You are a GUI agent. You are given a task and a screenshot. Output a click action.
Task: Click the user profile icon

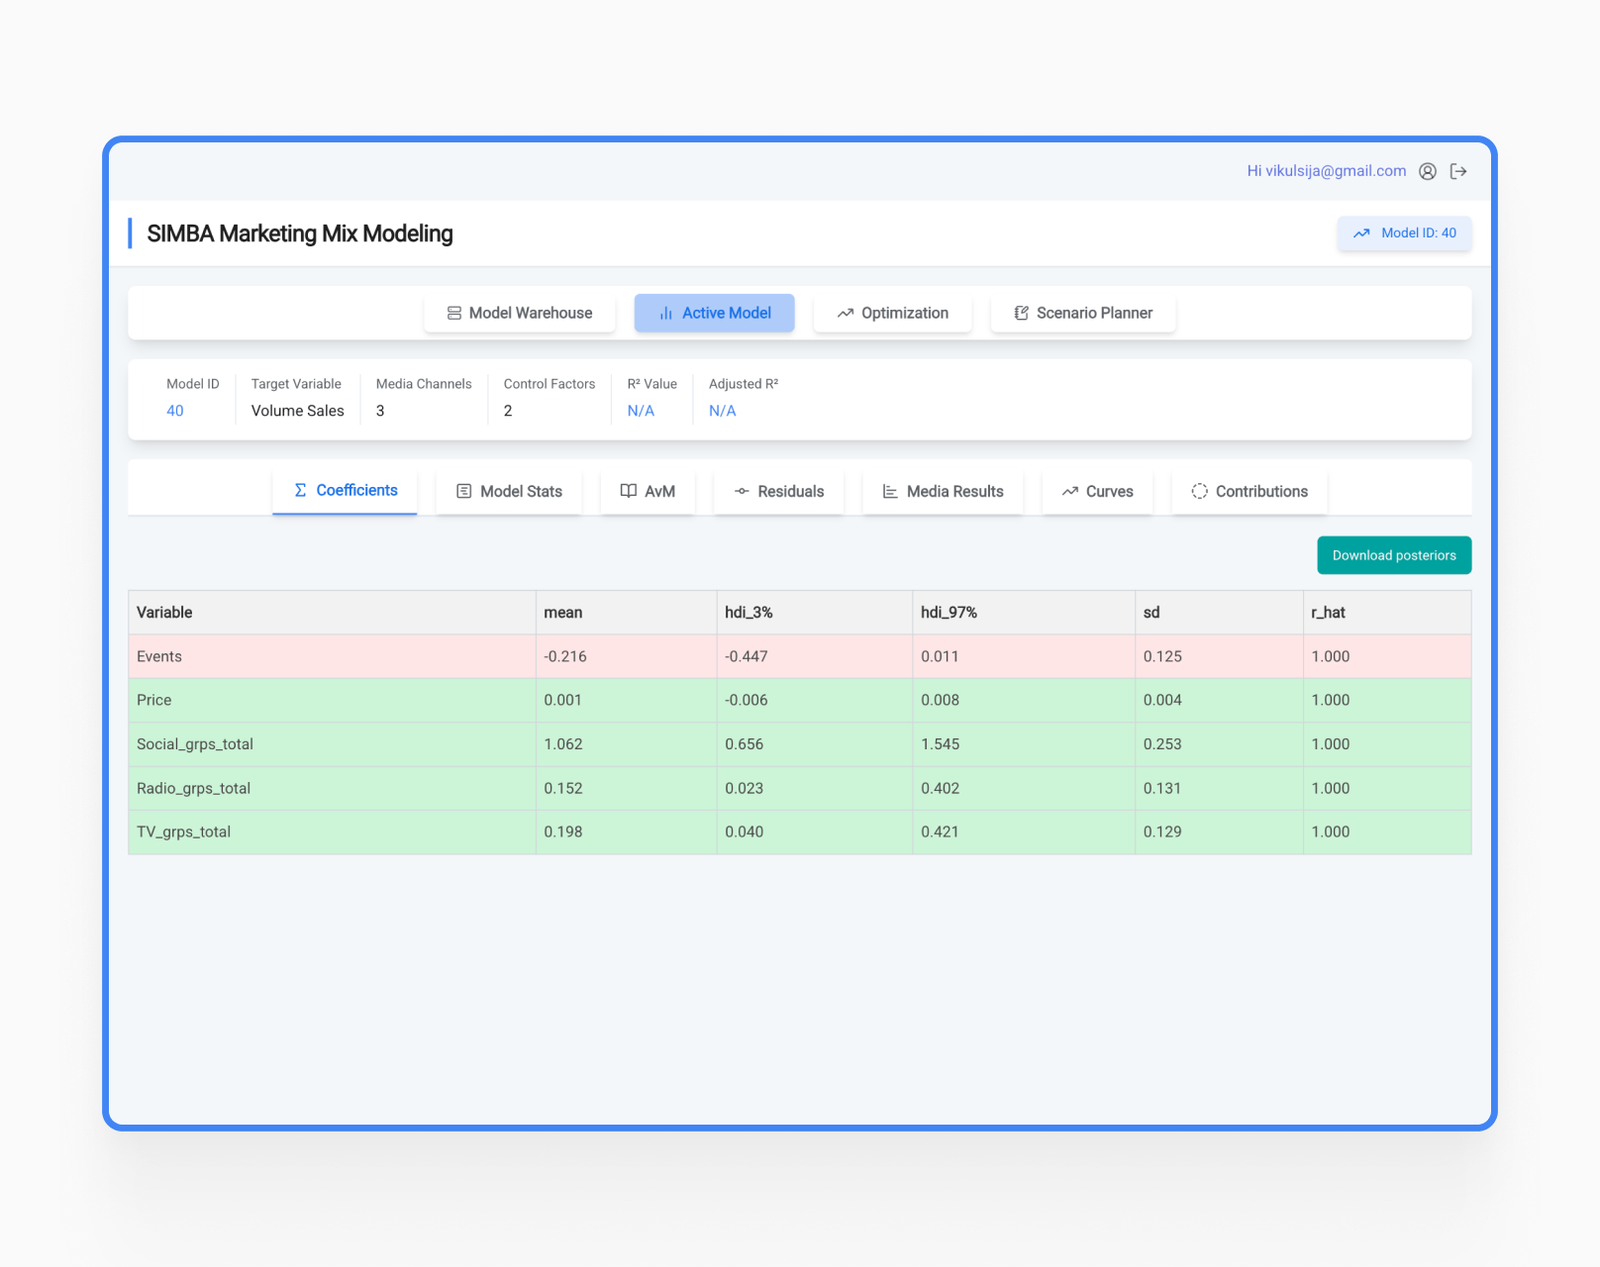(x=1427, y=171)
